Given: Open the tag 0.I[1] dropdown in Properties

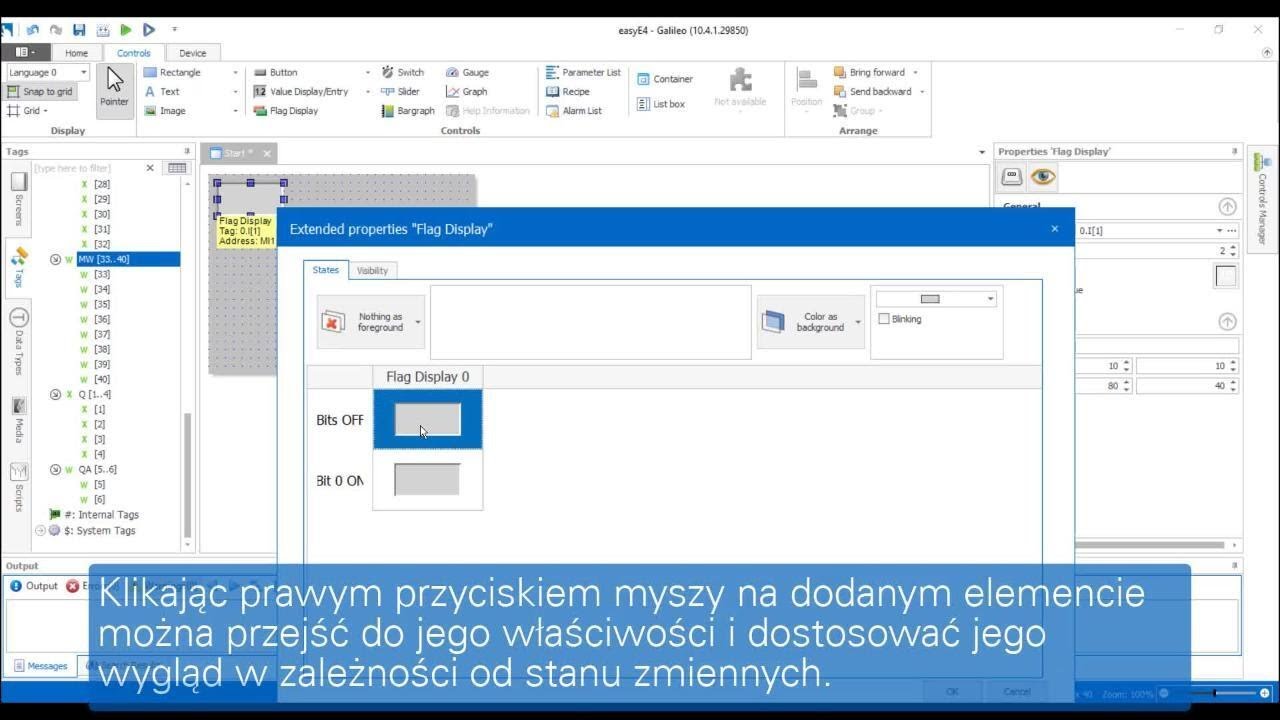Looking at the screenshot, I should tap(1219, 231).
